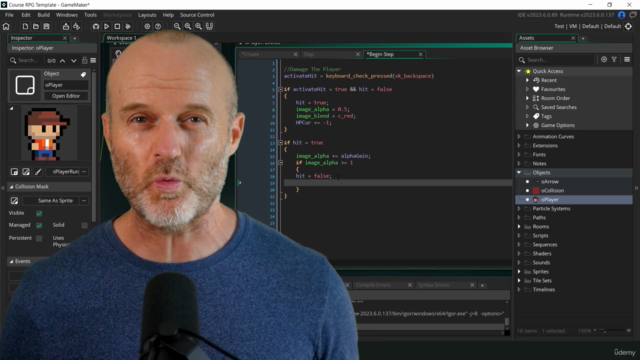640x360 pixels.
Task: Go to previous Inspector search result
Action: [62, 60]
